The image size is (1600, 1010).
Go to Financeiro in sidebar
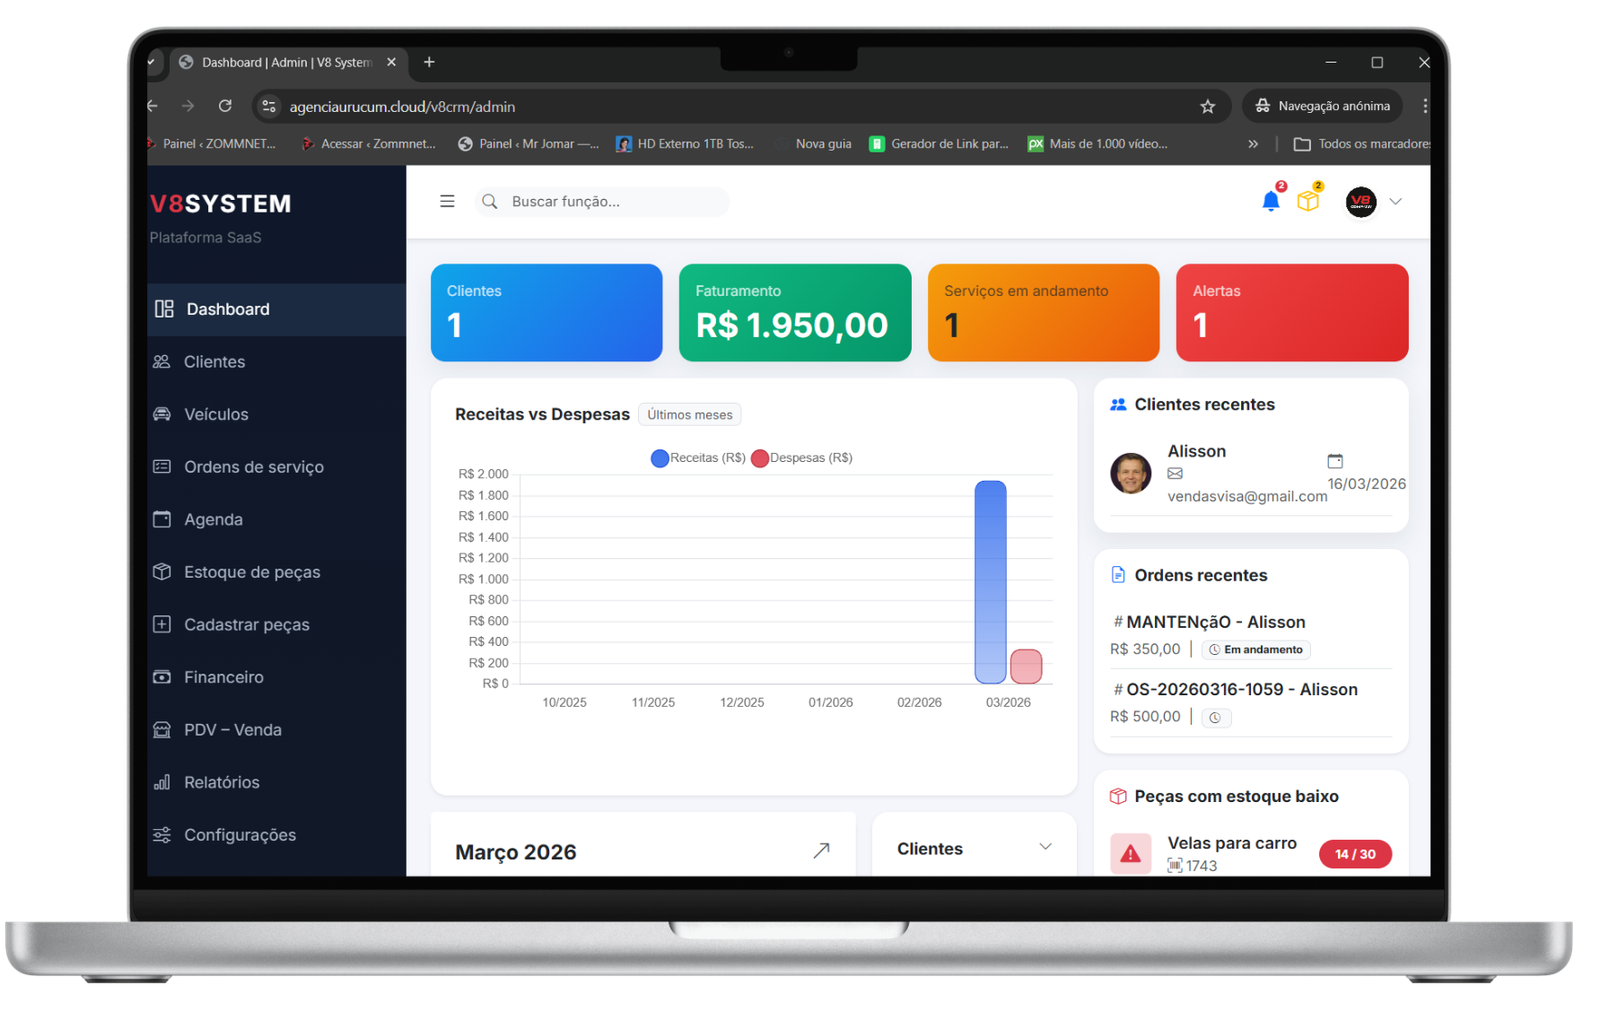(223, 677)
